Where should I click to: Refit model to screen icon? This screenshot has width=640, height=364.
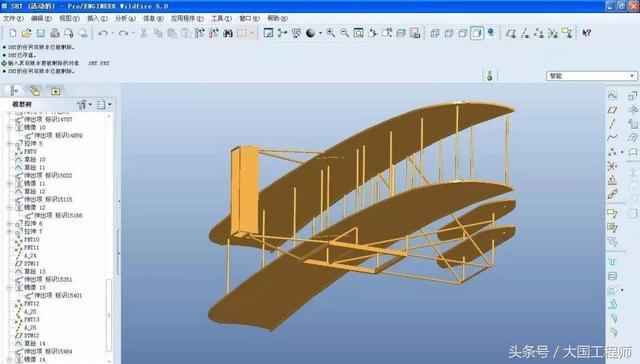tap(358, 33)
